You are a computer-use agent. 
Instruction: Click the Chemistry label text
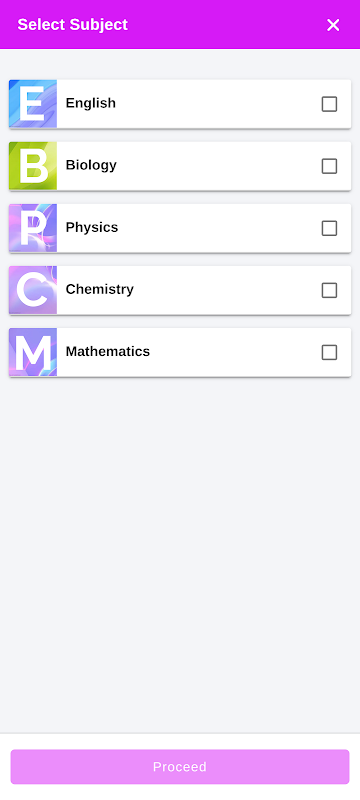(x=99, y=289)
